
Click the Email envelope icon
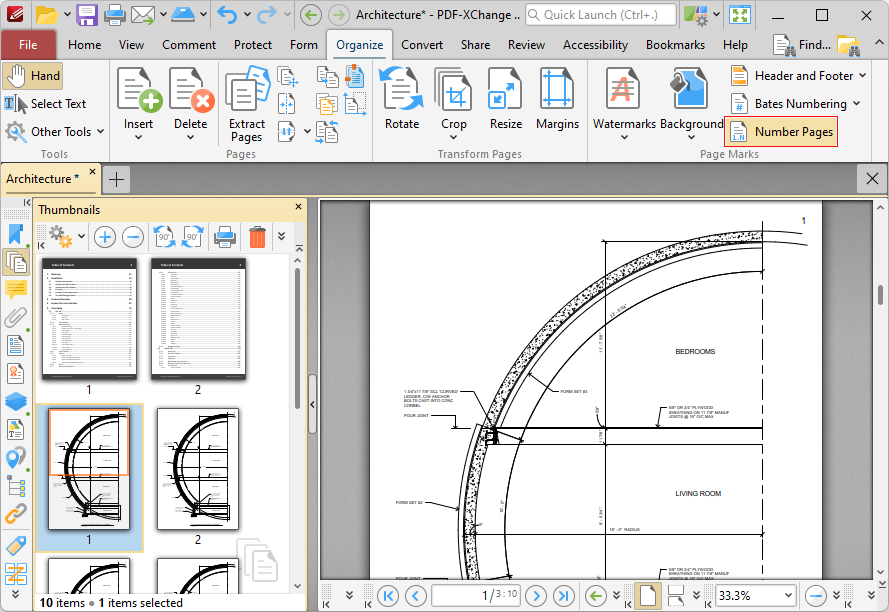point(143,15)
